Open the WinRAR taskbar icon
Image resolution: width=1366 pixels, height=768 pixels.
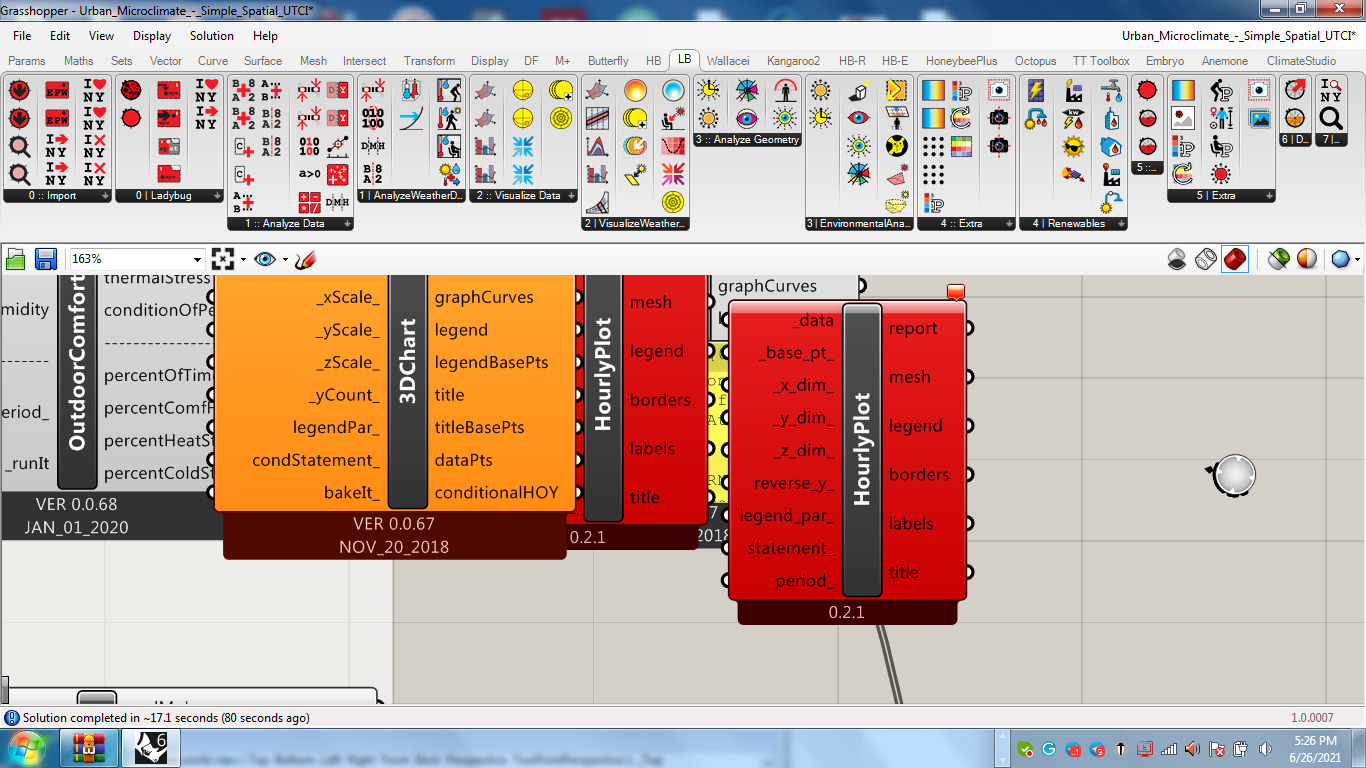coord(90,747)
